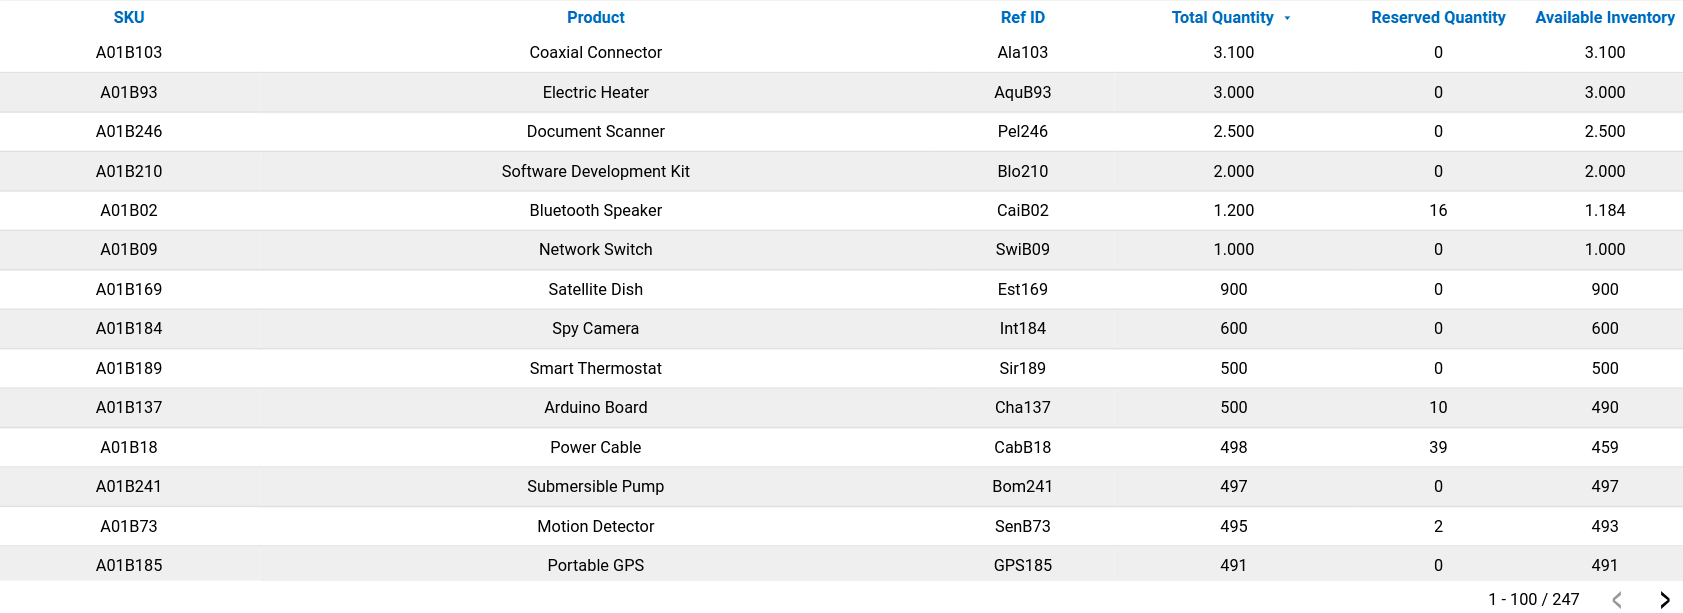The image size is (1683, 613).
Task: Click Ref ID Blo210
Action: point(1022,171)
